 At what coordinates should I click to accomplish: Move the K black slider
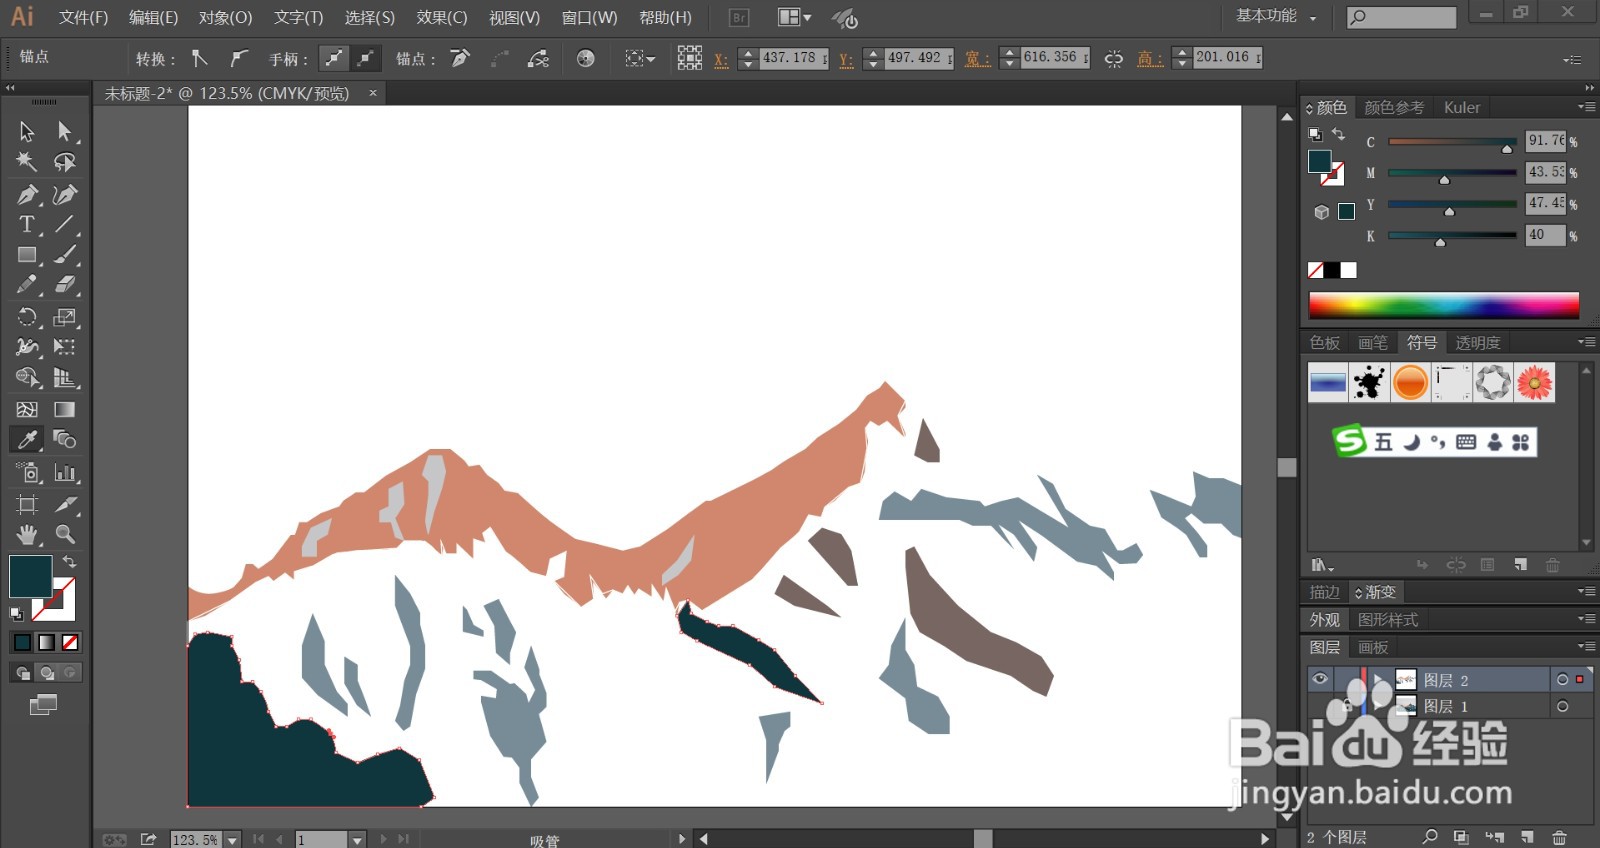tap(1440, 242)
